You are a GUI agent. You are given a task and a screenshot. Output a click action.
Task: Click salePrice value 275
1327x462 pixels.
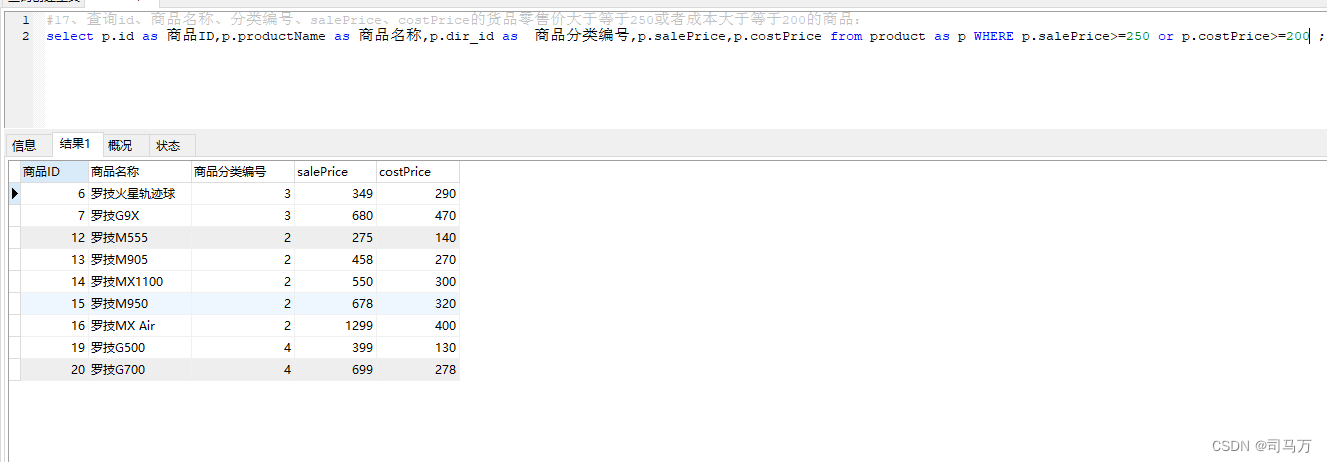coord(336,238)
